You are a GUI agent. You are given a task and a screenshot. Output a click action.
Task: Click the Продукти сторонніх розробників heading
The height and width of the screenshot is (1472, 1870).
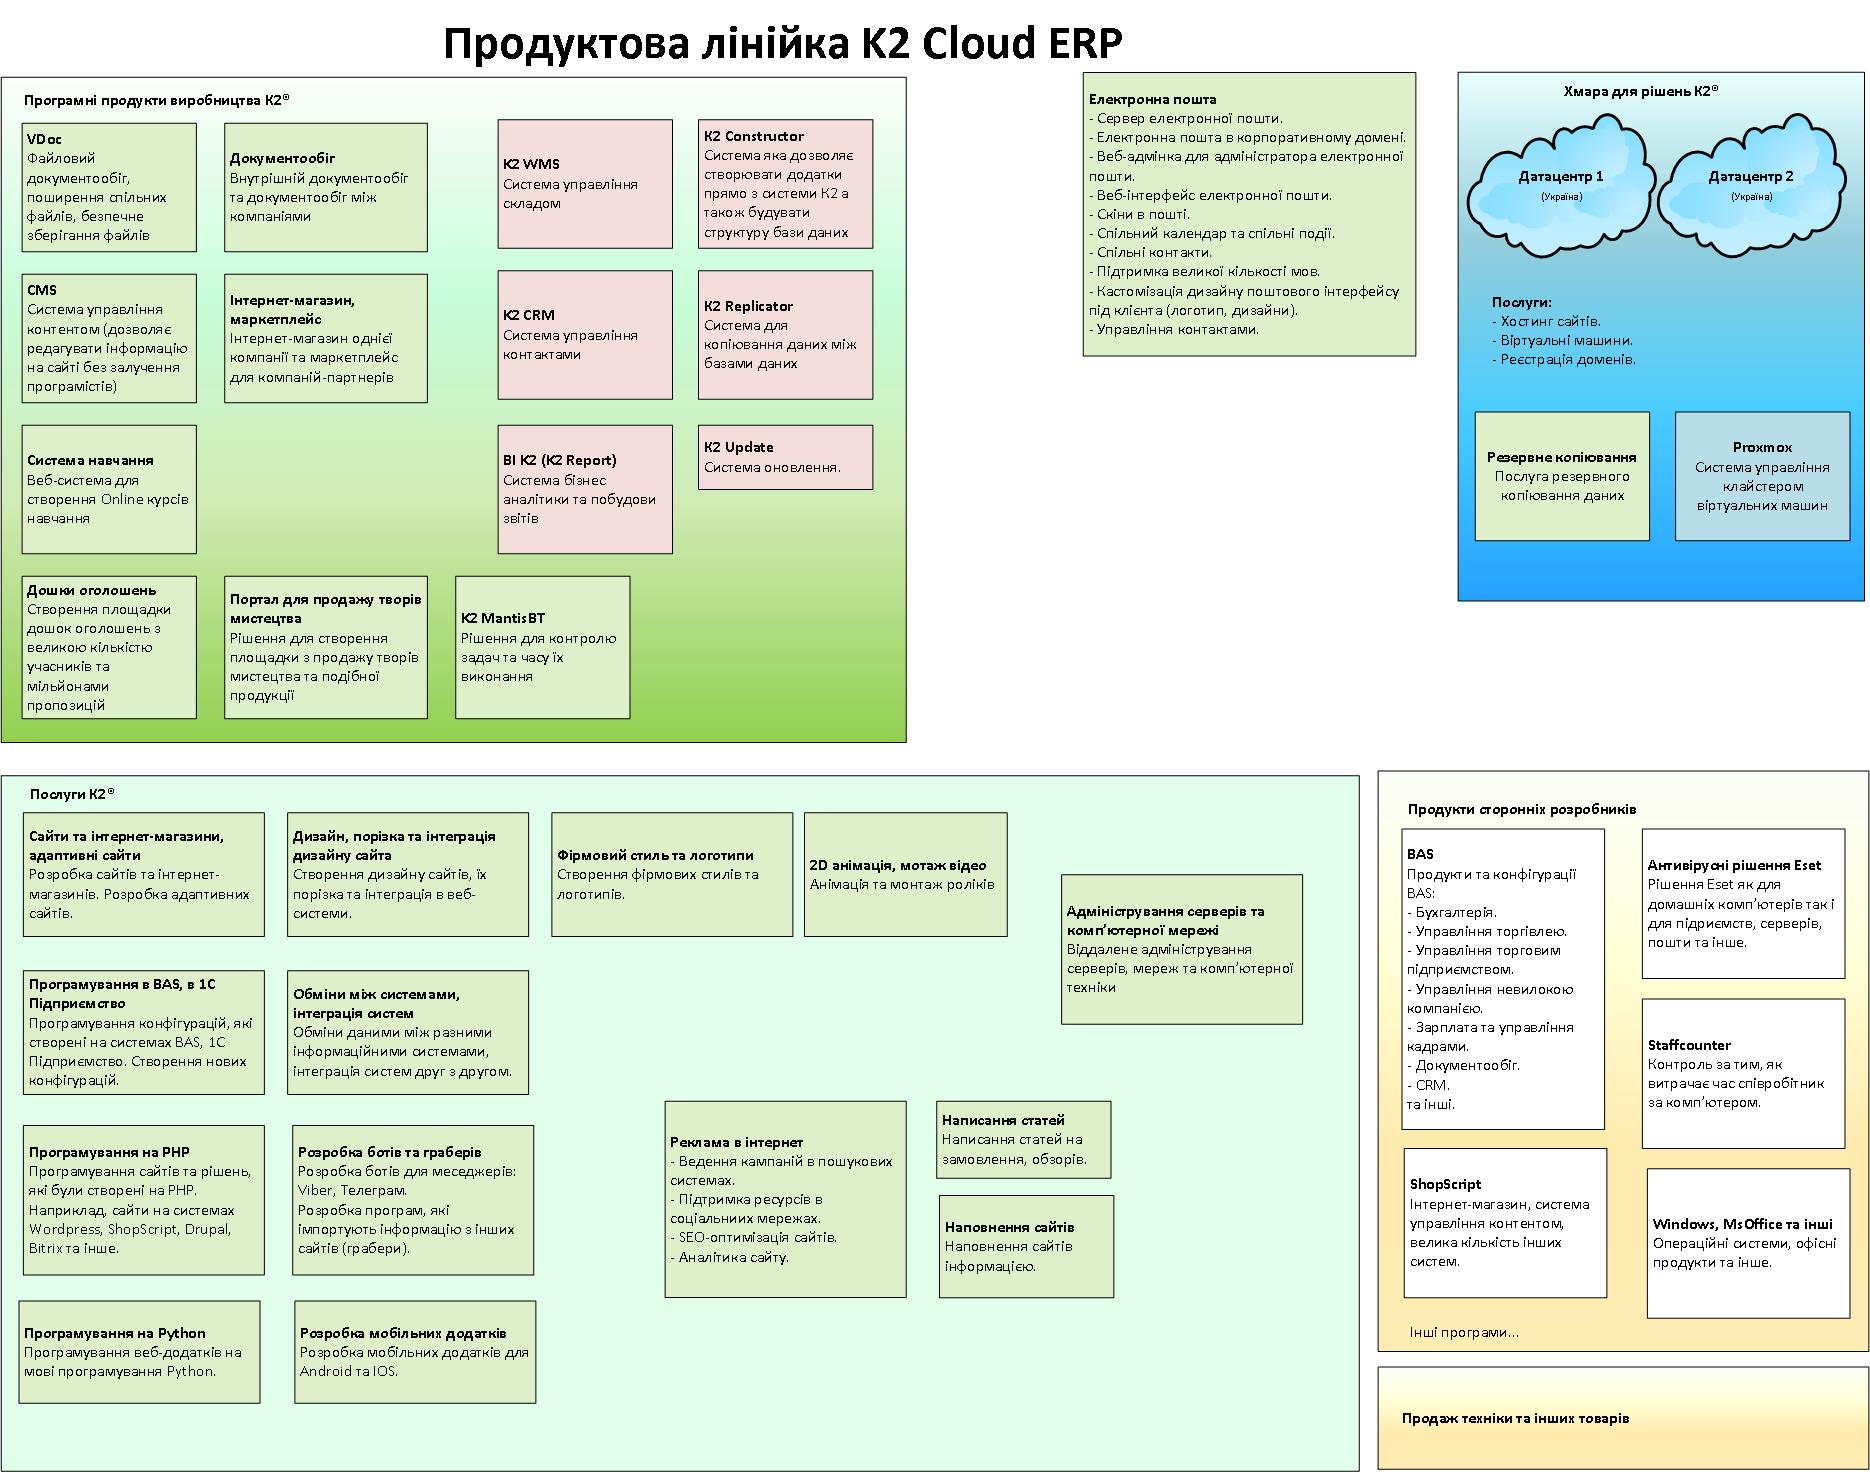click(1522, 809)
